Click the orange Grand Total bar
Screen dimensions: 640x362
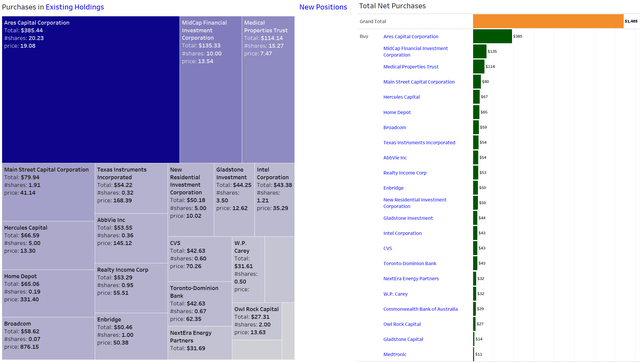point(548,21)
